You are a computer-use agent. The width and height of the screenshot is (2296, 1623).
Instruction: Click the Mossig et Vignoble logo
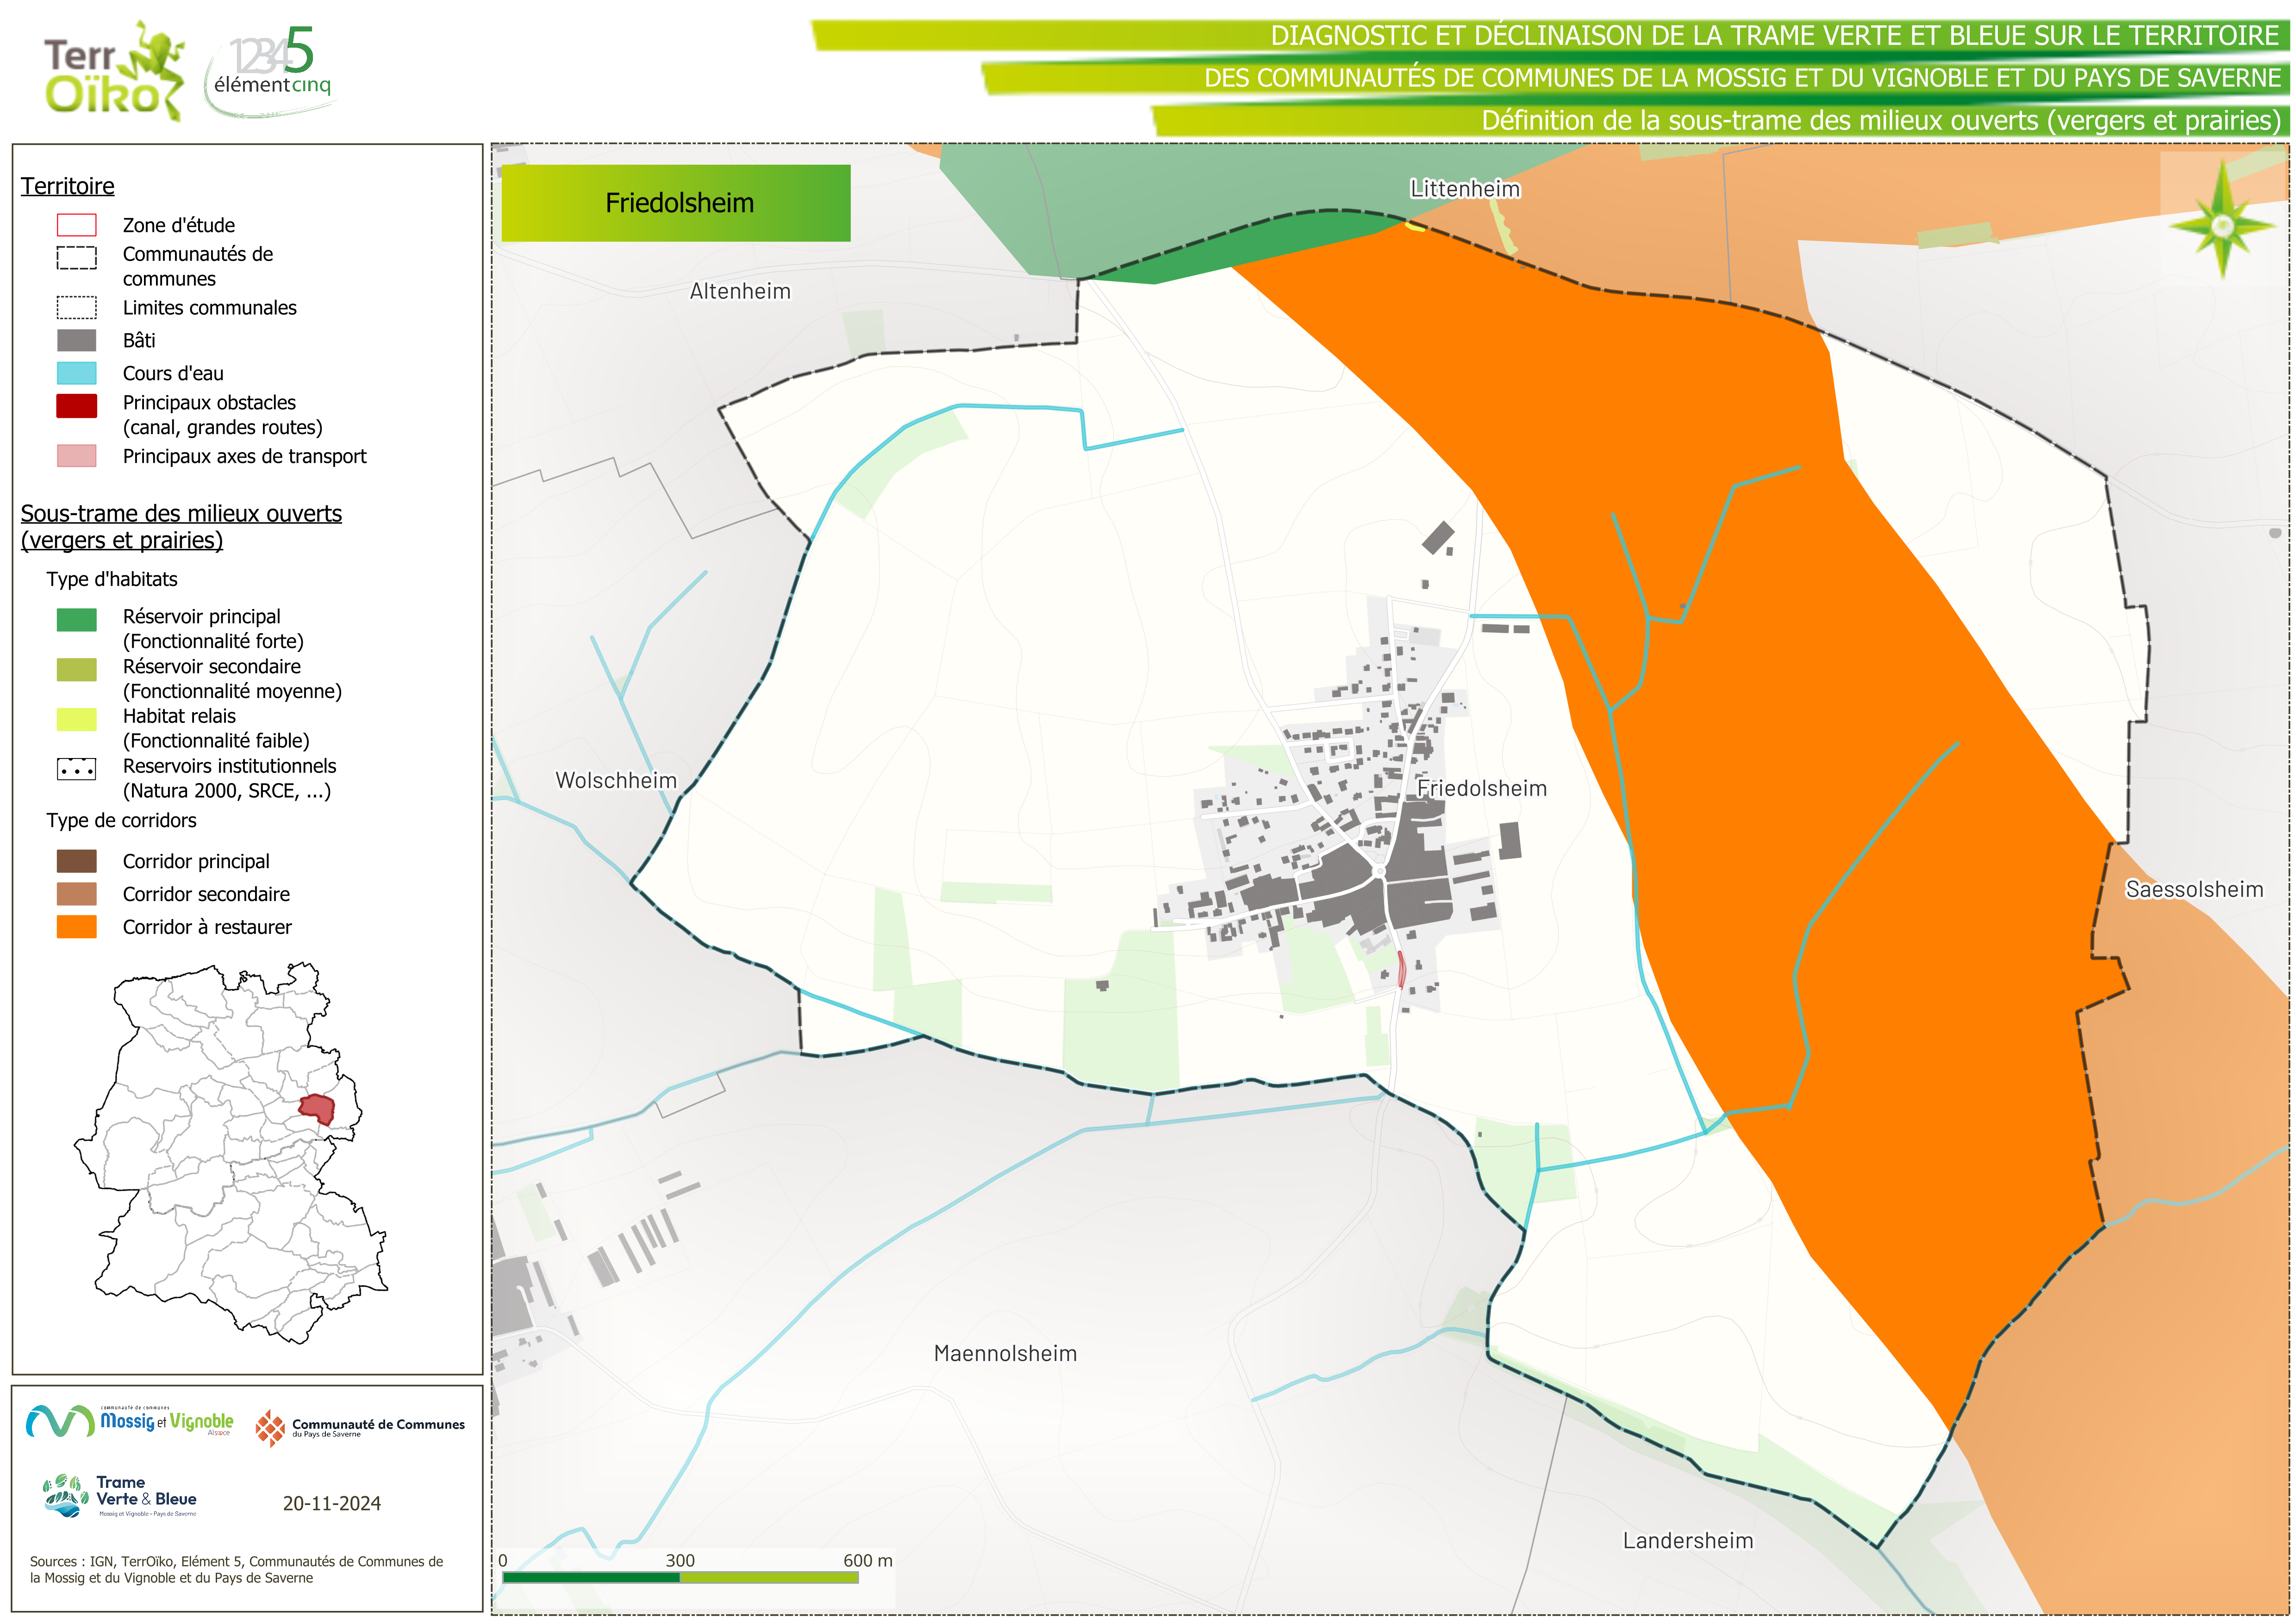click(130, 1421)
